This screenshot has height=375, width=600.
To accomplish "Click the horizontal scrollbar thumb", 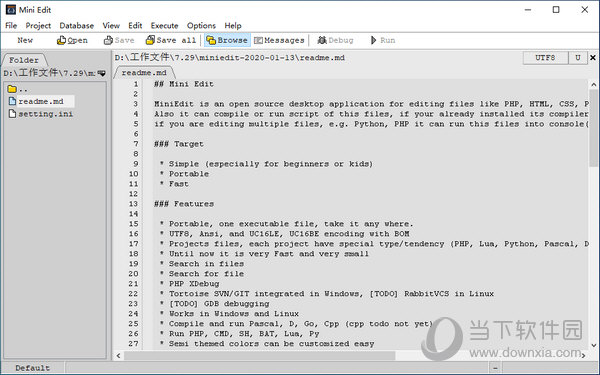I will click(x=259, y=355).
